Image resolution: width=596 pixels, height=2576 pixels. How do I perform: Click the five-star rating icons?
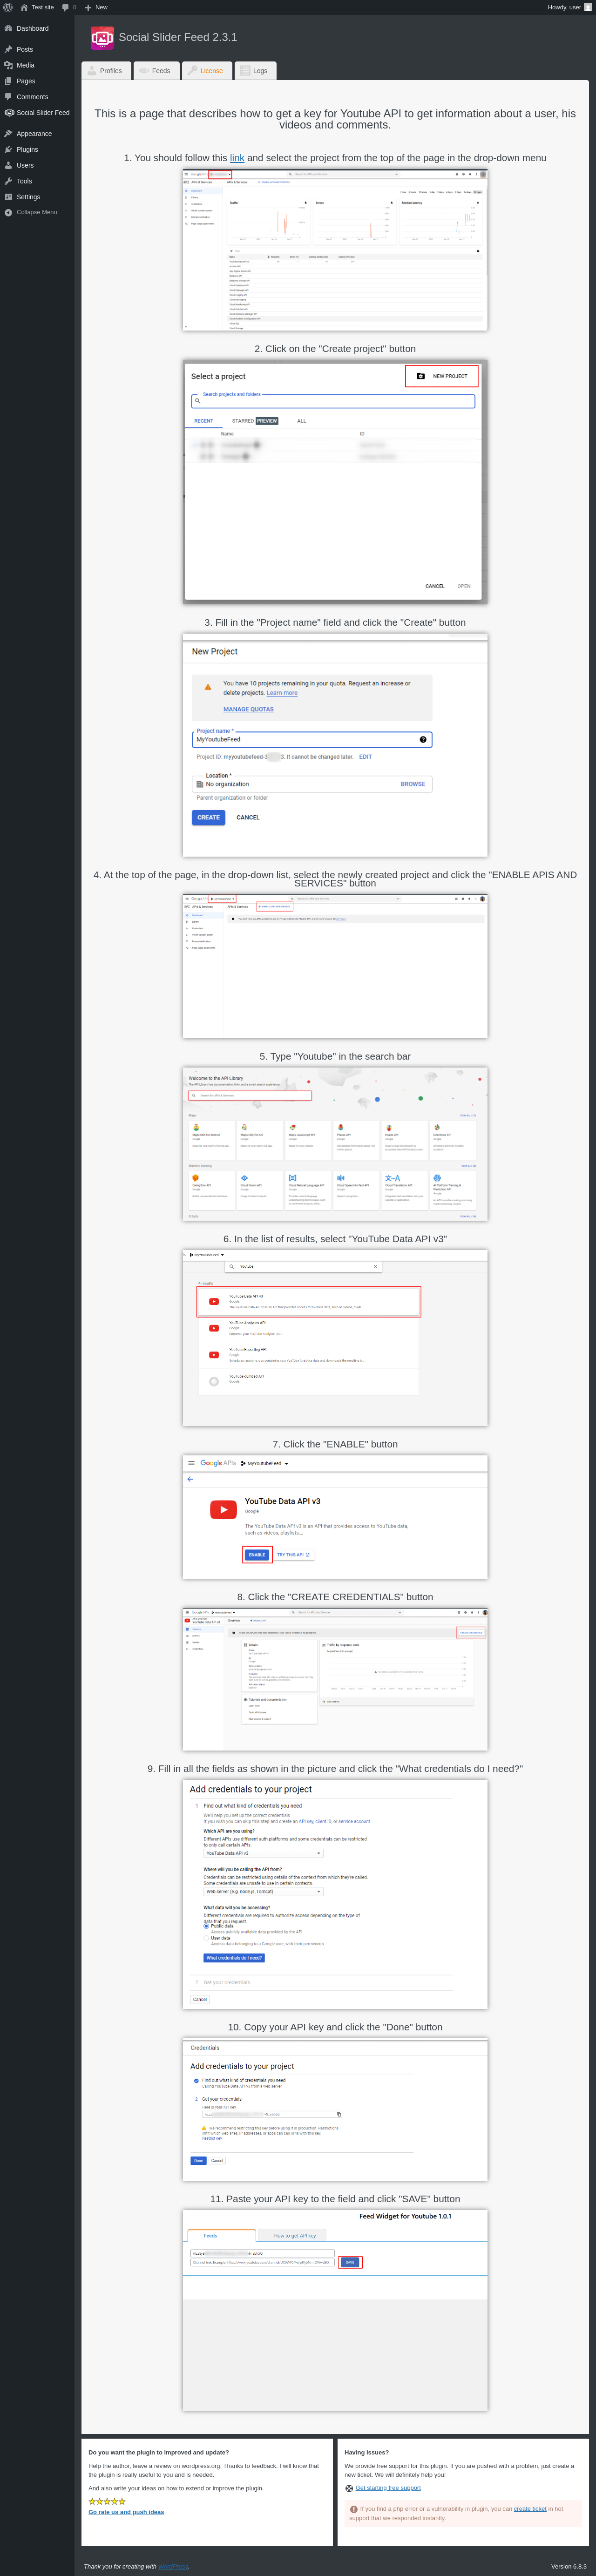(107, 2501)
